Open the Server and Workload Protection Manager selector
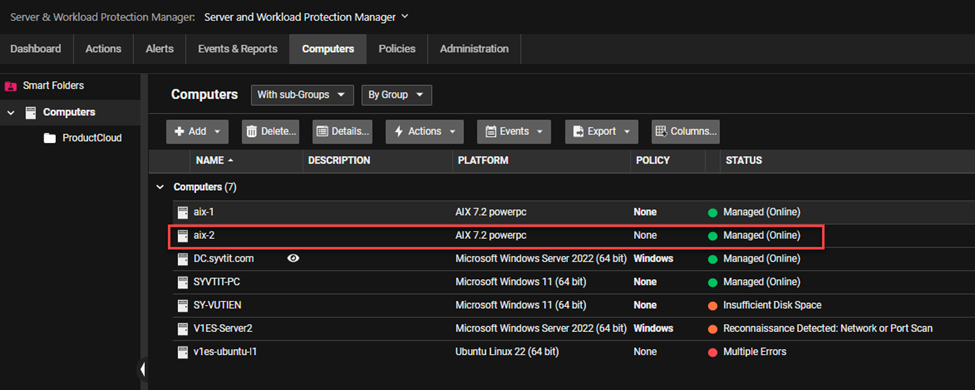975x390 pixels. (x=306, y=17)
